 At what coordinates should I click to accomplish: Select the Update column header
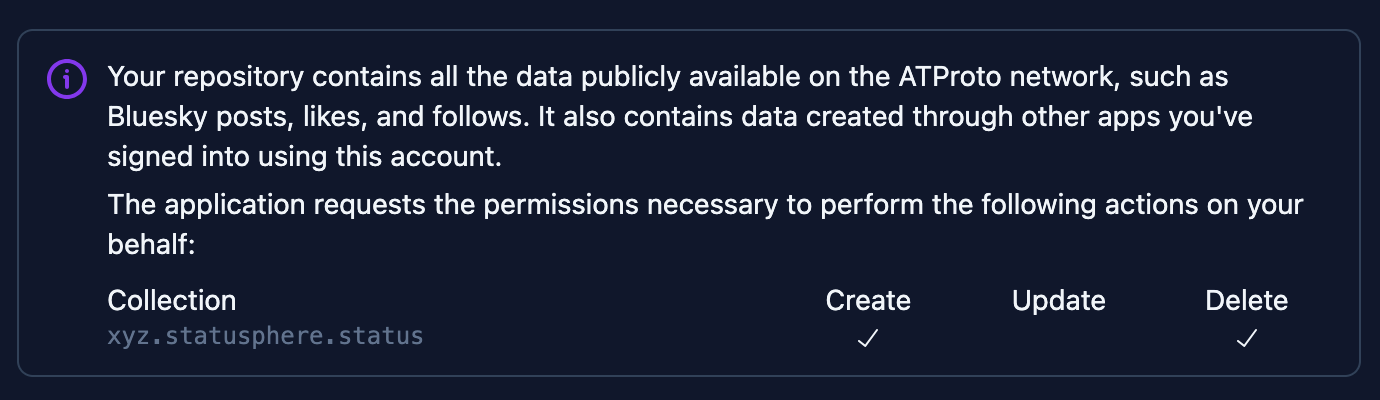[1058, 300]
